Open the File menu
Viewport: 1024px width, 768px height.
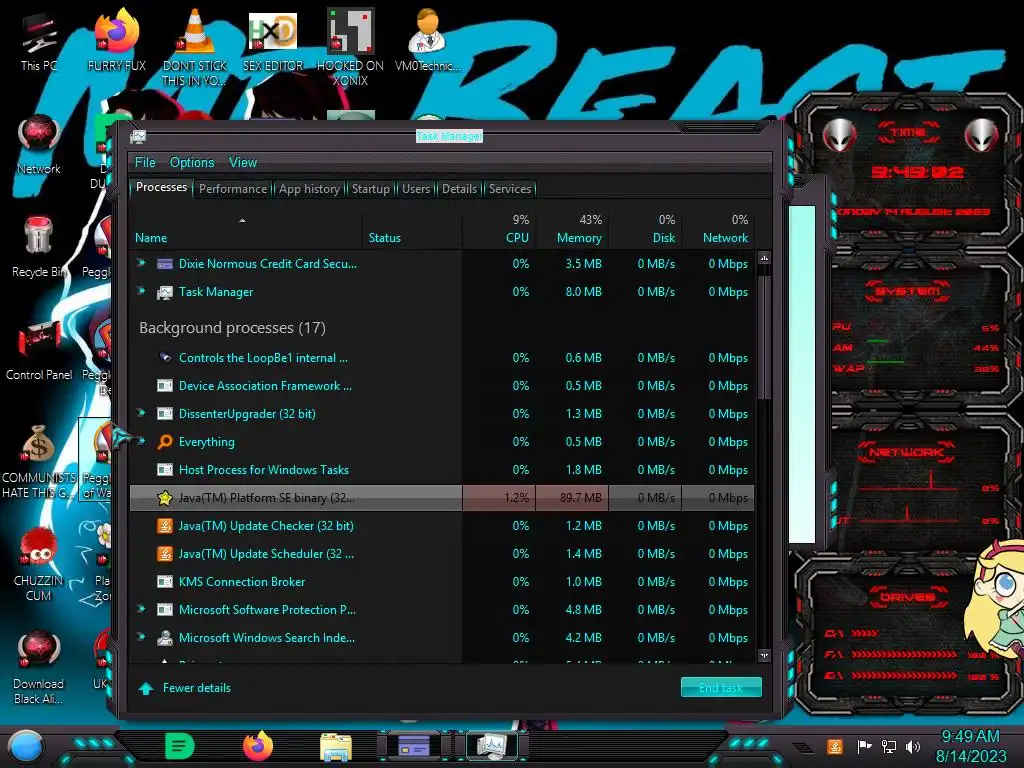click(x=145, y=163)
